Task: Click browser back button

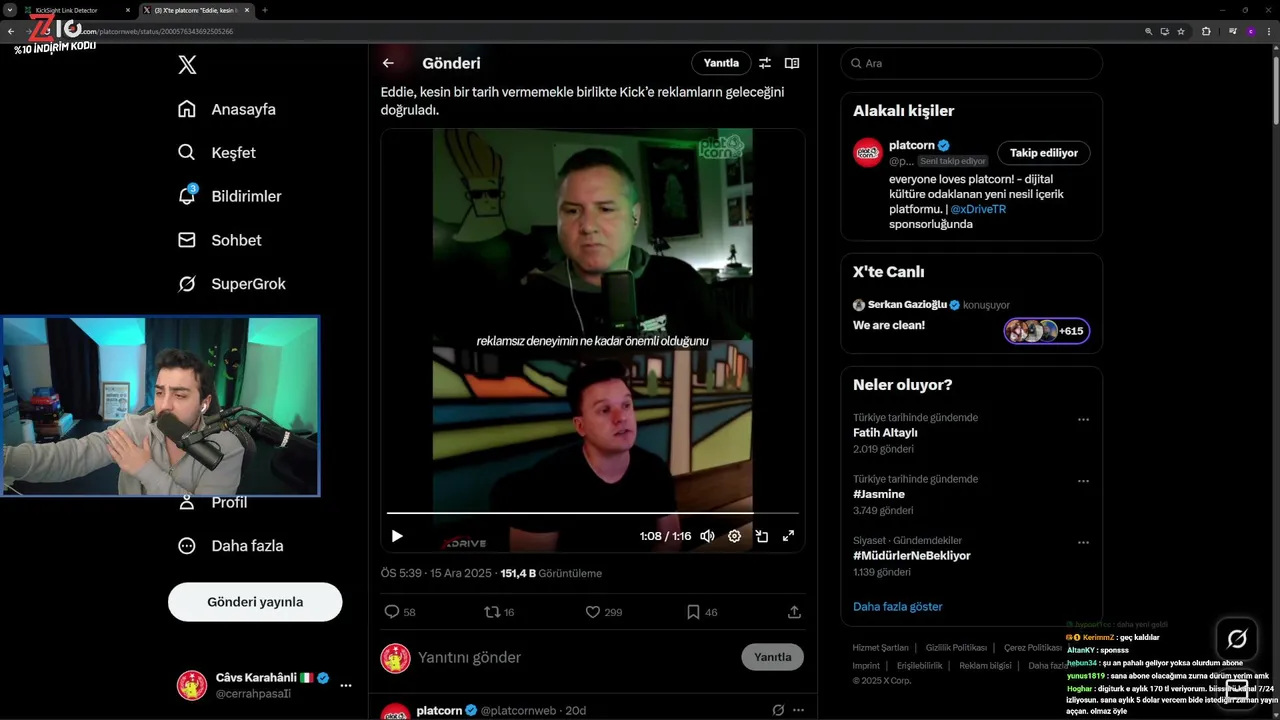Action: pyautogui.click(x=11, y=31)
